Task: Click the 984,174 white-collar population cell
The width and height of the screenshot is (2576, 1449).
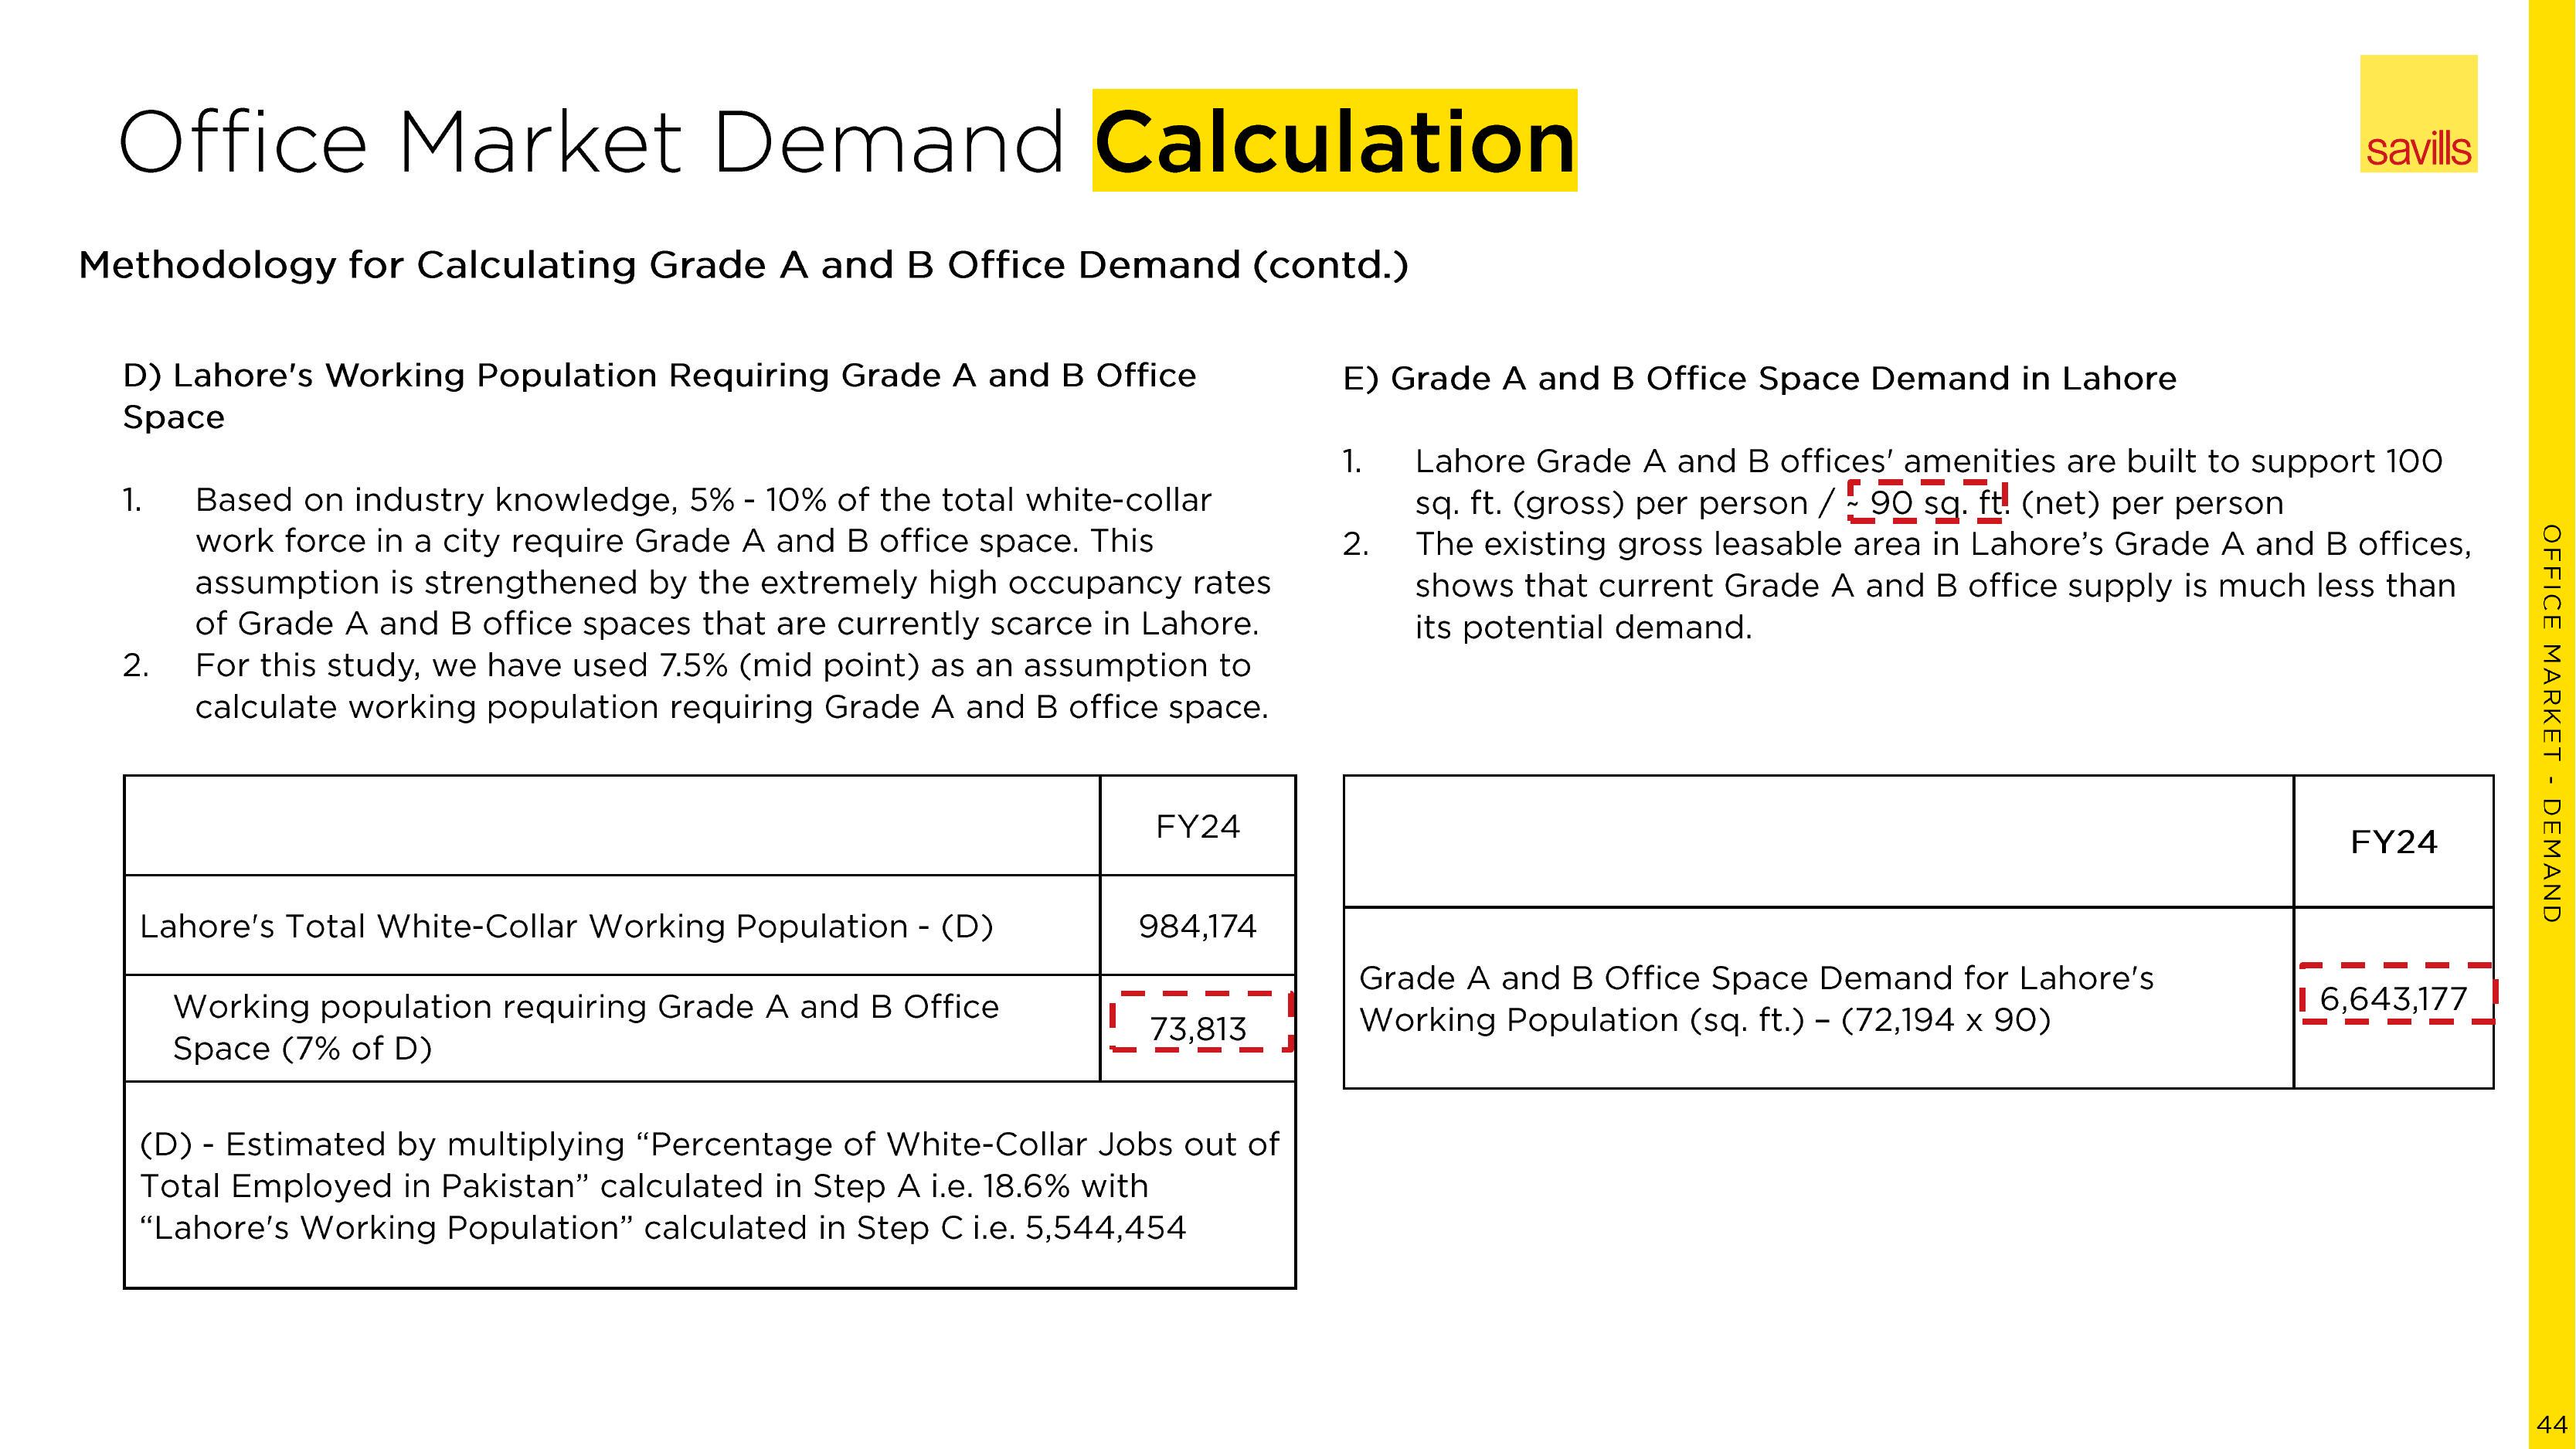Action: pyautogui.click(x=1197, y=926)
